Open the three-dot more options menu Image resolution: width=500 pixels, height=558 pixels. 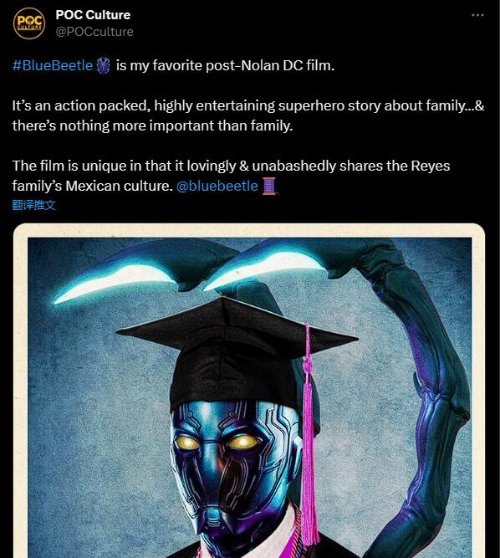click(477, 15)
